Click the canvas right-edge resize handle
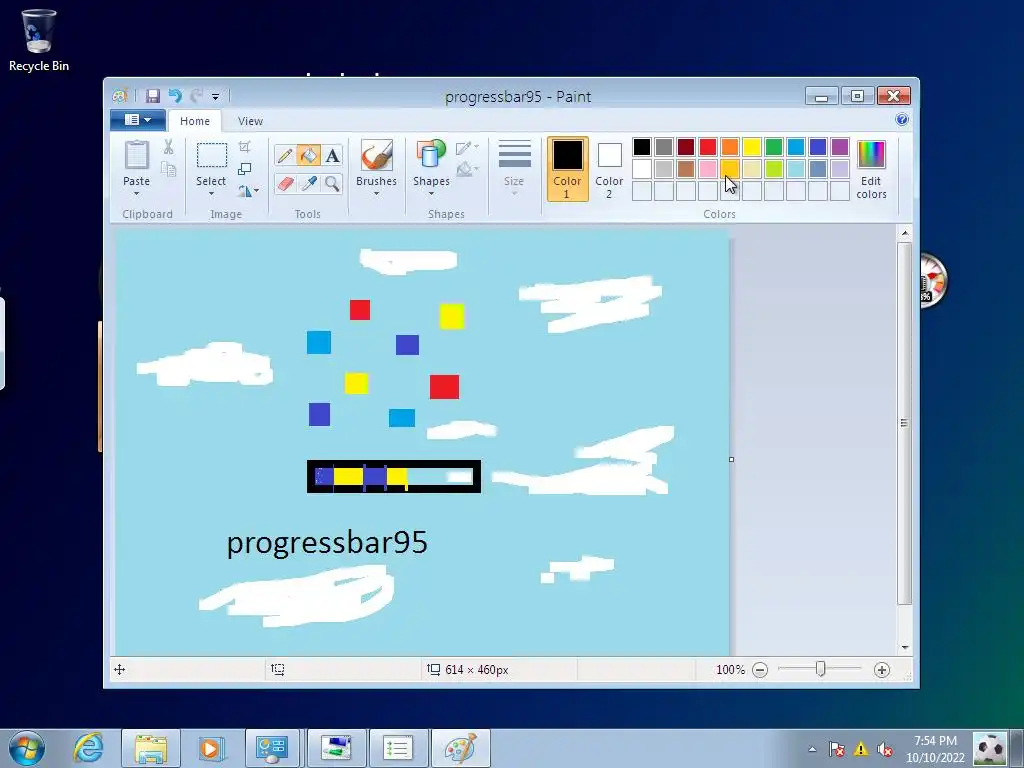 pyautogui.click(x=731, y=459)
